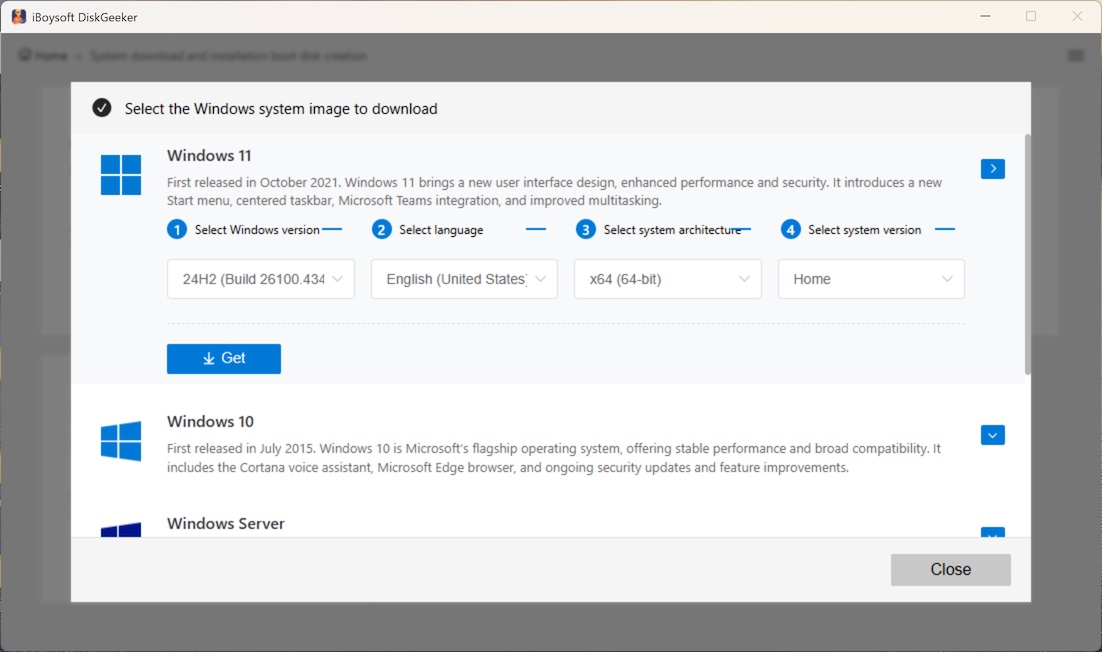
Task: Click the Get button to download Windows 11
Action: coord(223,358)
